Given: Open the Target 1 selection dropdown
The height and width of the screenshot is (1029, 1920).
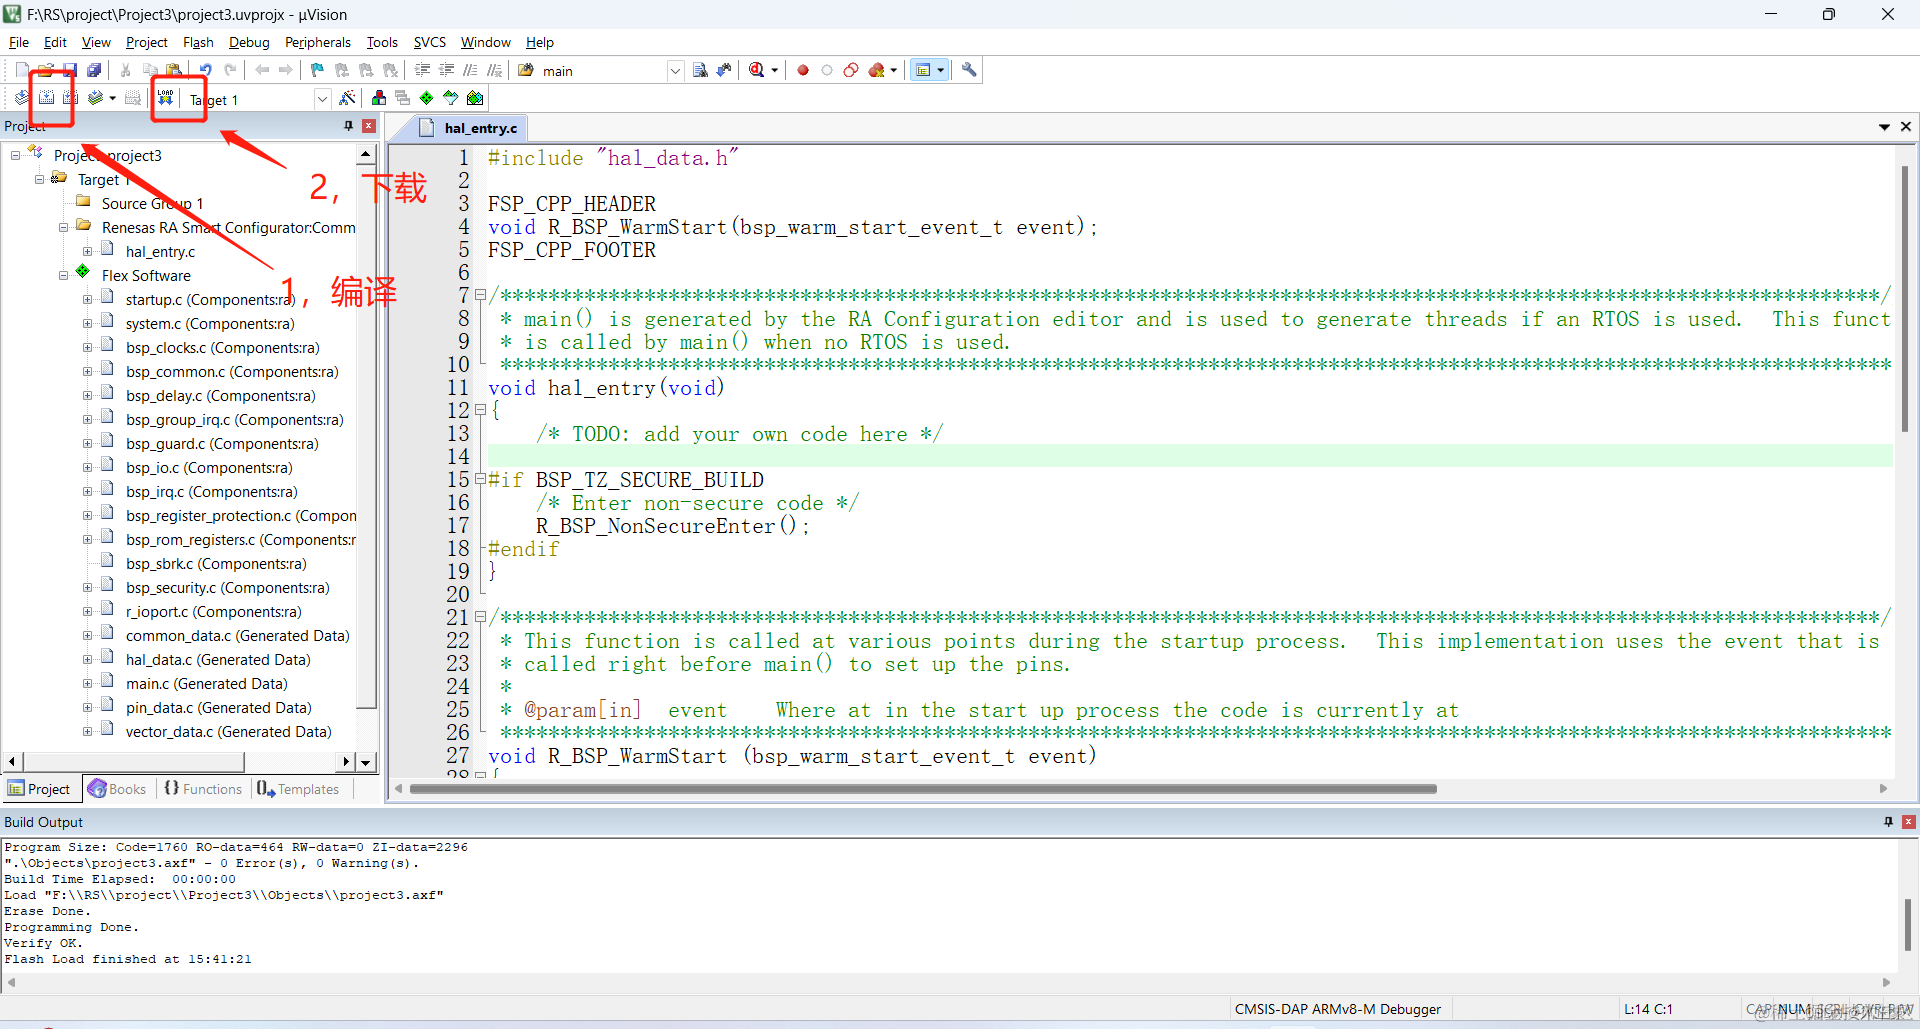Looking at the screenshot, I should coord(322,98).
